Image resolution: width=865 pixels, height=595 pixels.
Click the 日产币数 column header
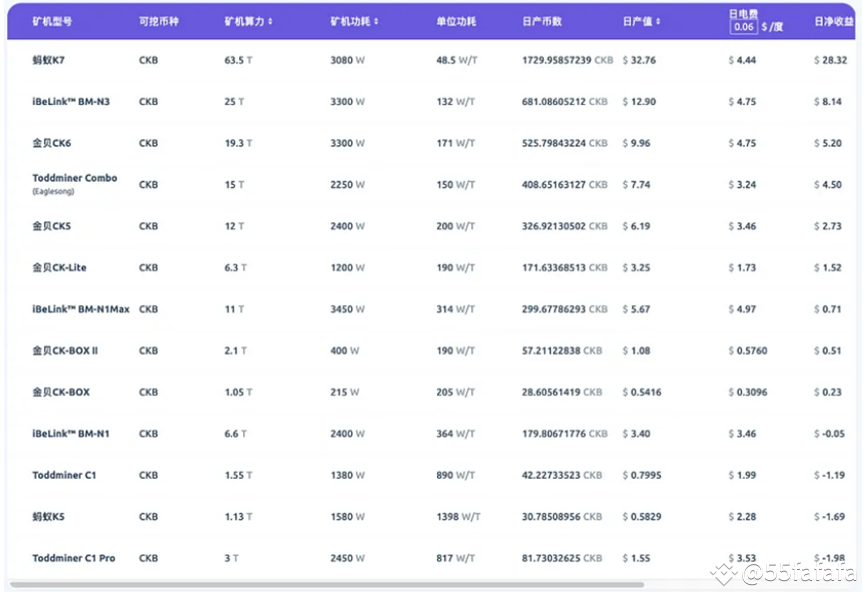(542, 22)
